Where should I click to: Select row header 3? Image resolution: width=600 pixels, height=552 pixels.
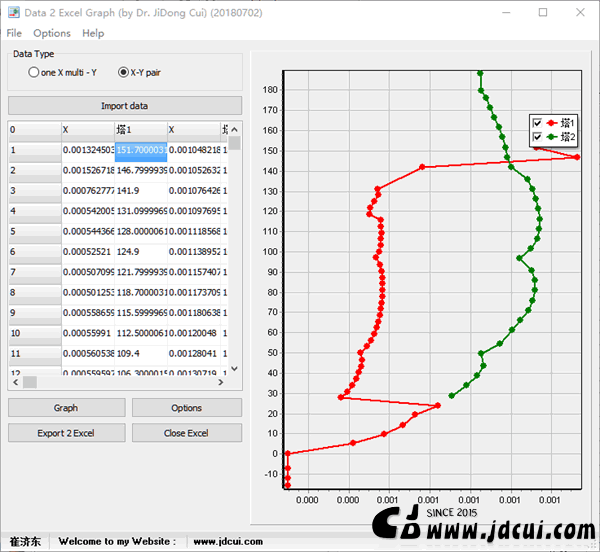pyautogui.click(x=35, y=191)
